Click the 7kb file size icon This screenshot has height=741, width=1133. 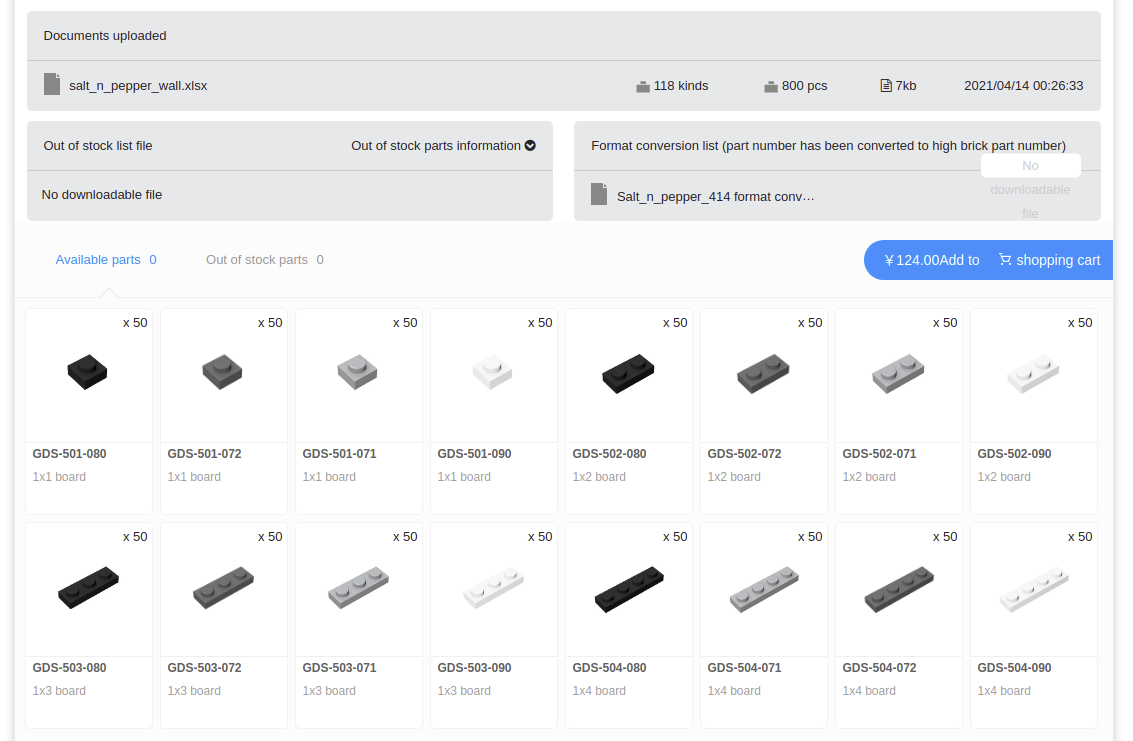pyautogui.click(x=885, y=86)
